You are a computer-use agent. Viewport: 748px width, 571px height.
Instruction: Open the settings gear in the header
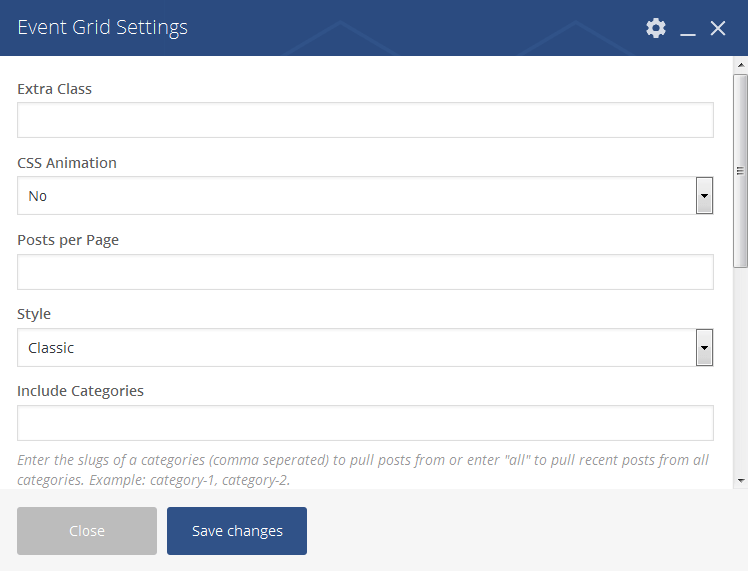tap(656, 28)
